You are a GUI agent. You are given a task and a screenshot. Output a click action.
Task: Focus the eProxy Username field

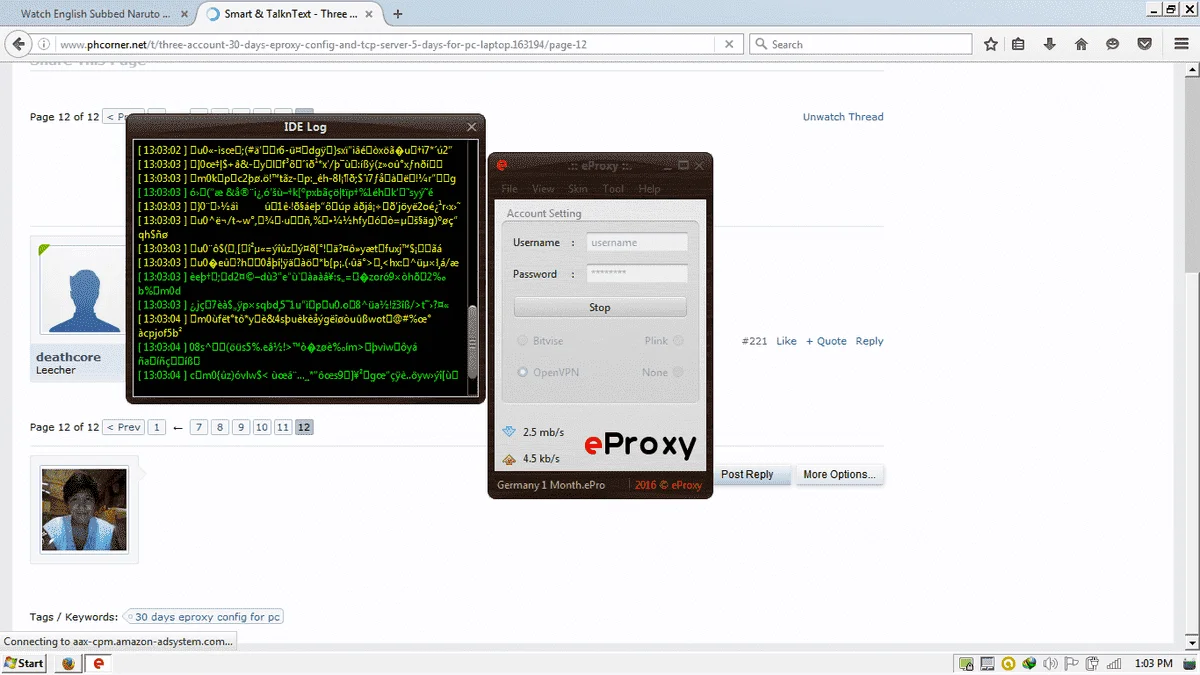(x=637, y=242)
